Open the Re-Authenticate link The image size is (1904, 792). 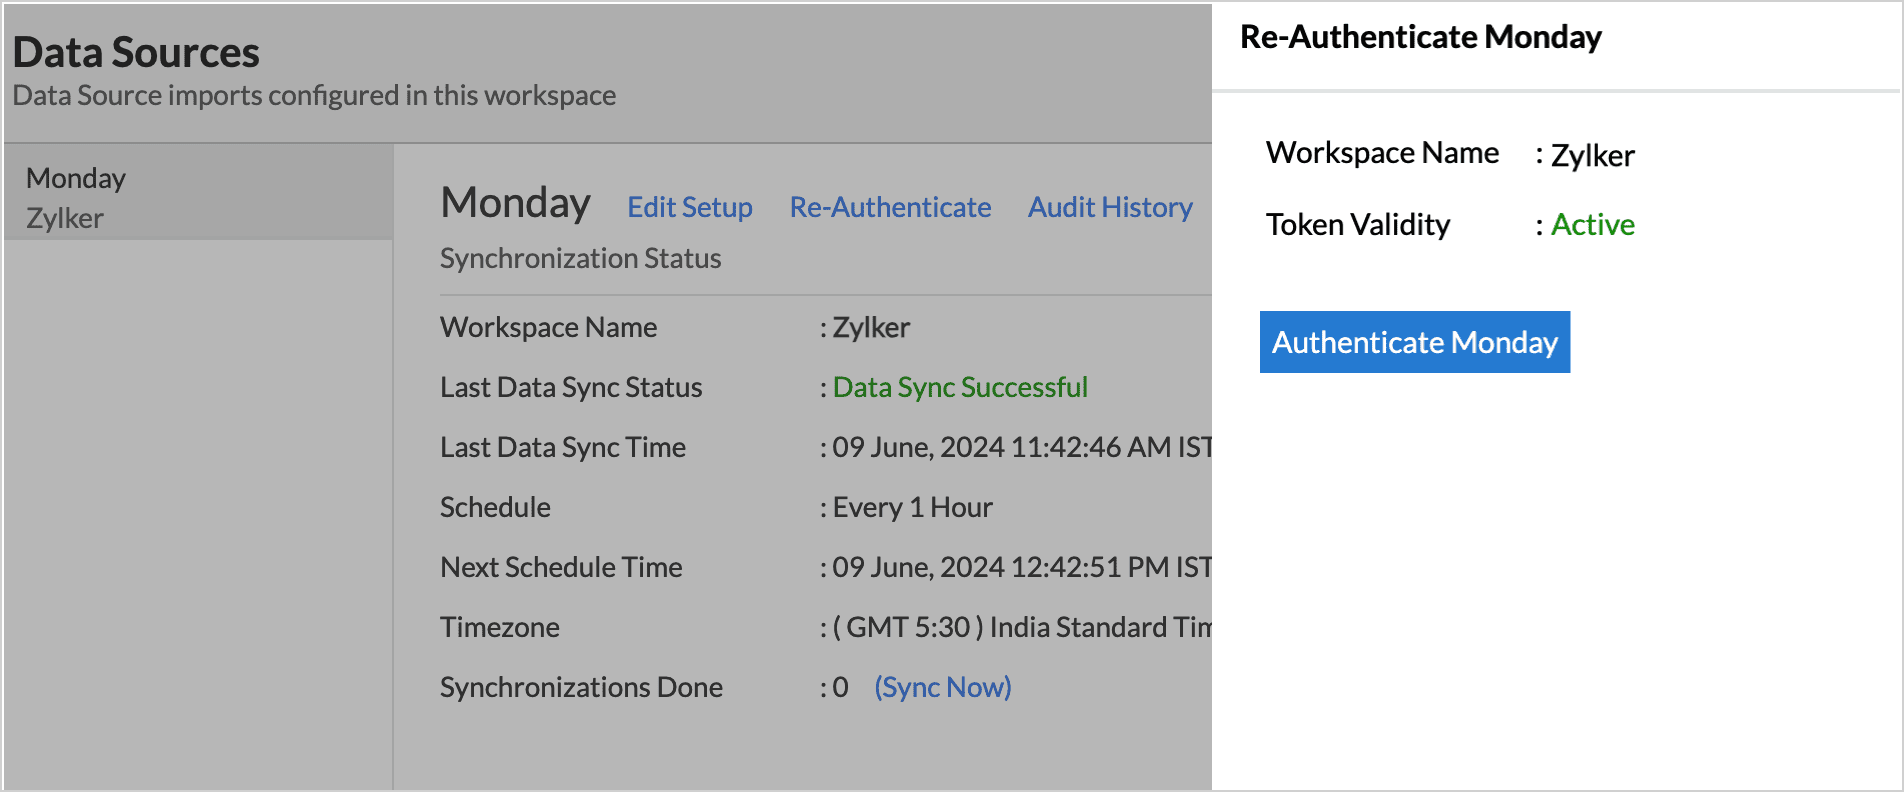click(x=890, y=207)
